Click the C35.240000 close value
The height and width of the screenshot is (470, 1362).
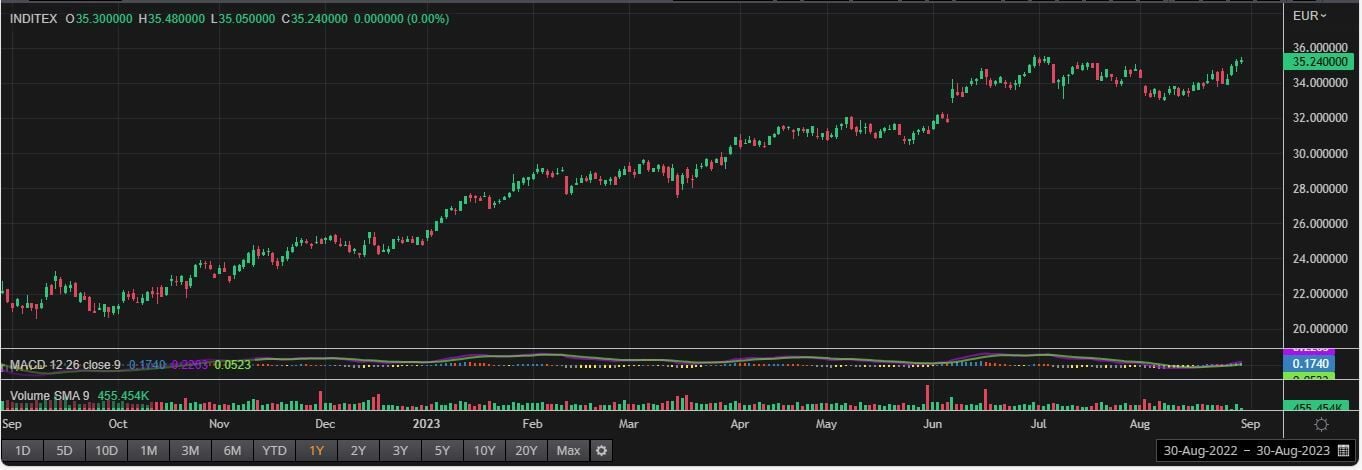(x=315, y=19)
